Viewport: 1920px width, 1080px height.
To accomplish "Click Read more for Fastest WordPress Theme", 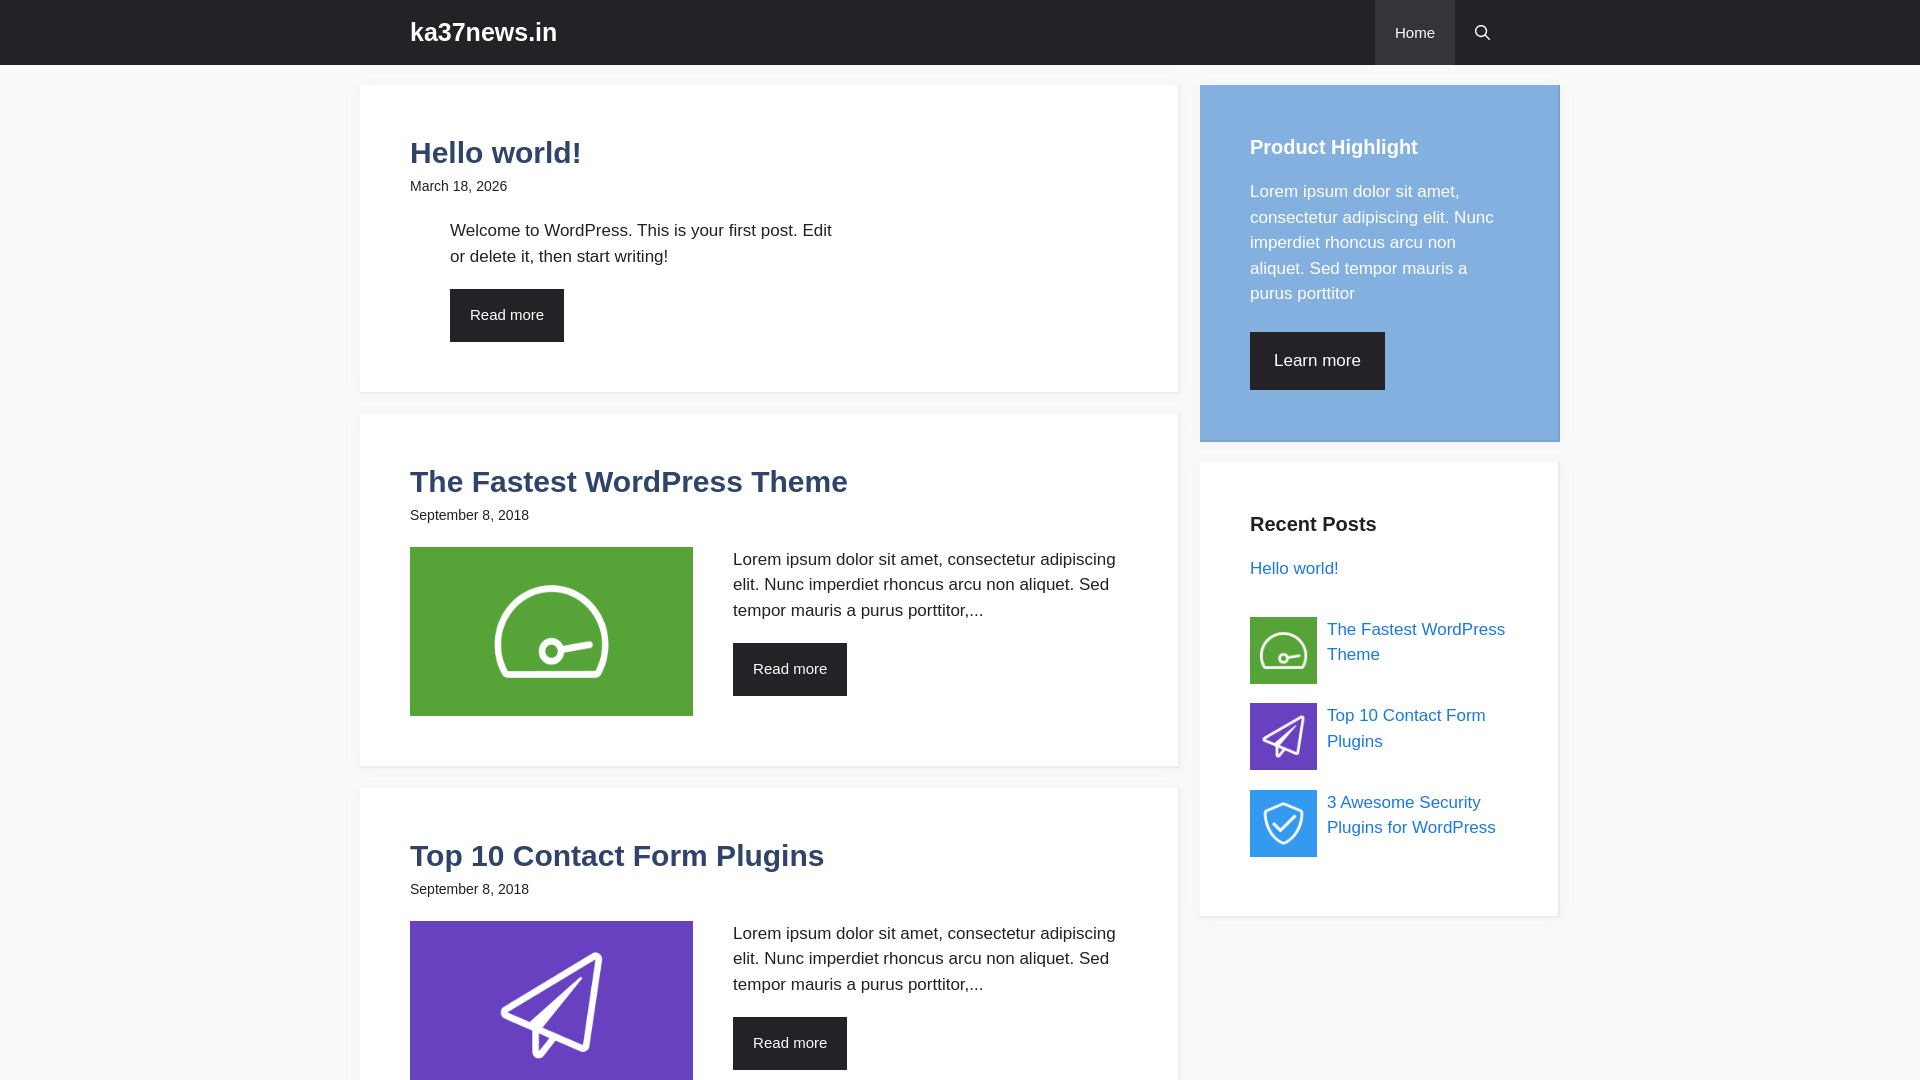I will coord(789,669).
